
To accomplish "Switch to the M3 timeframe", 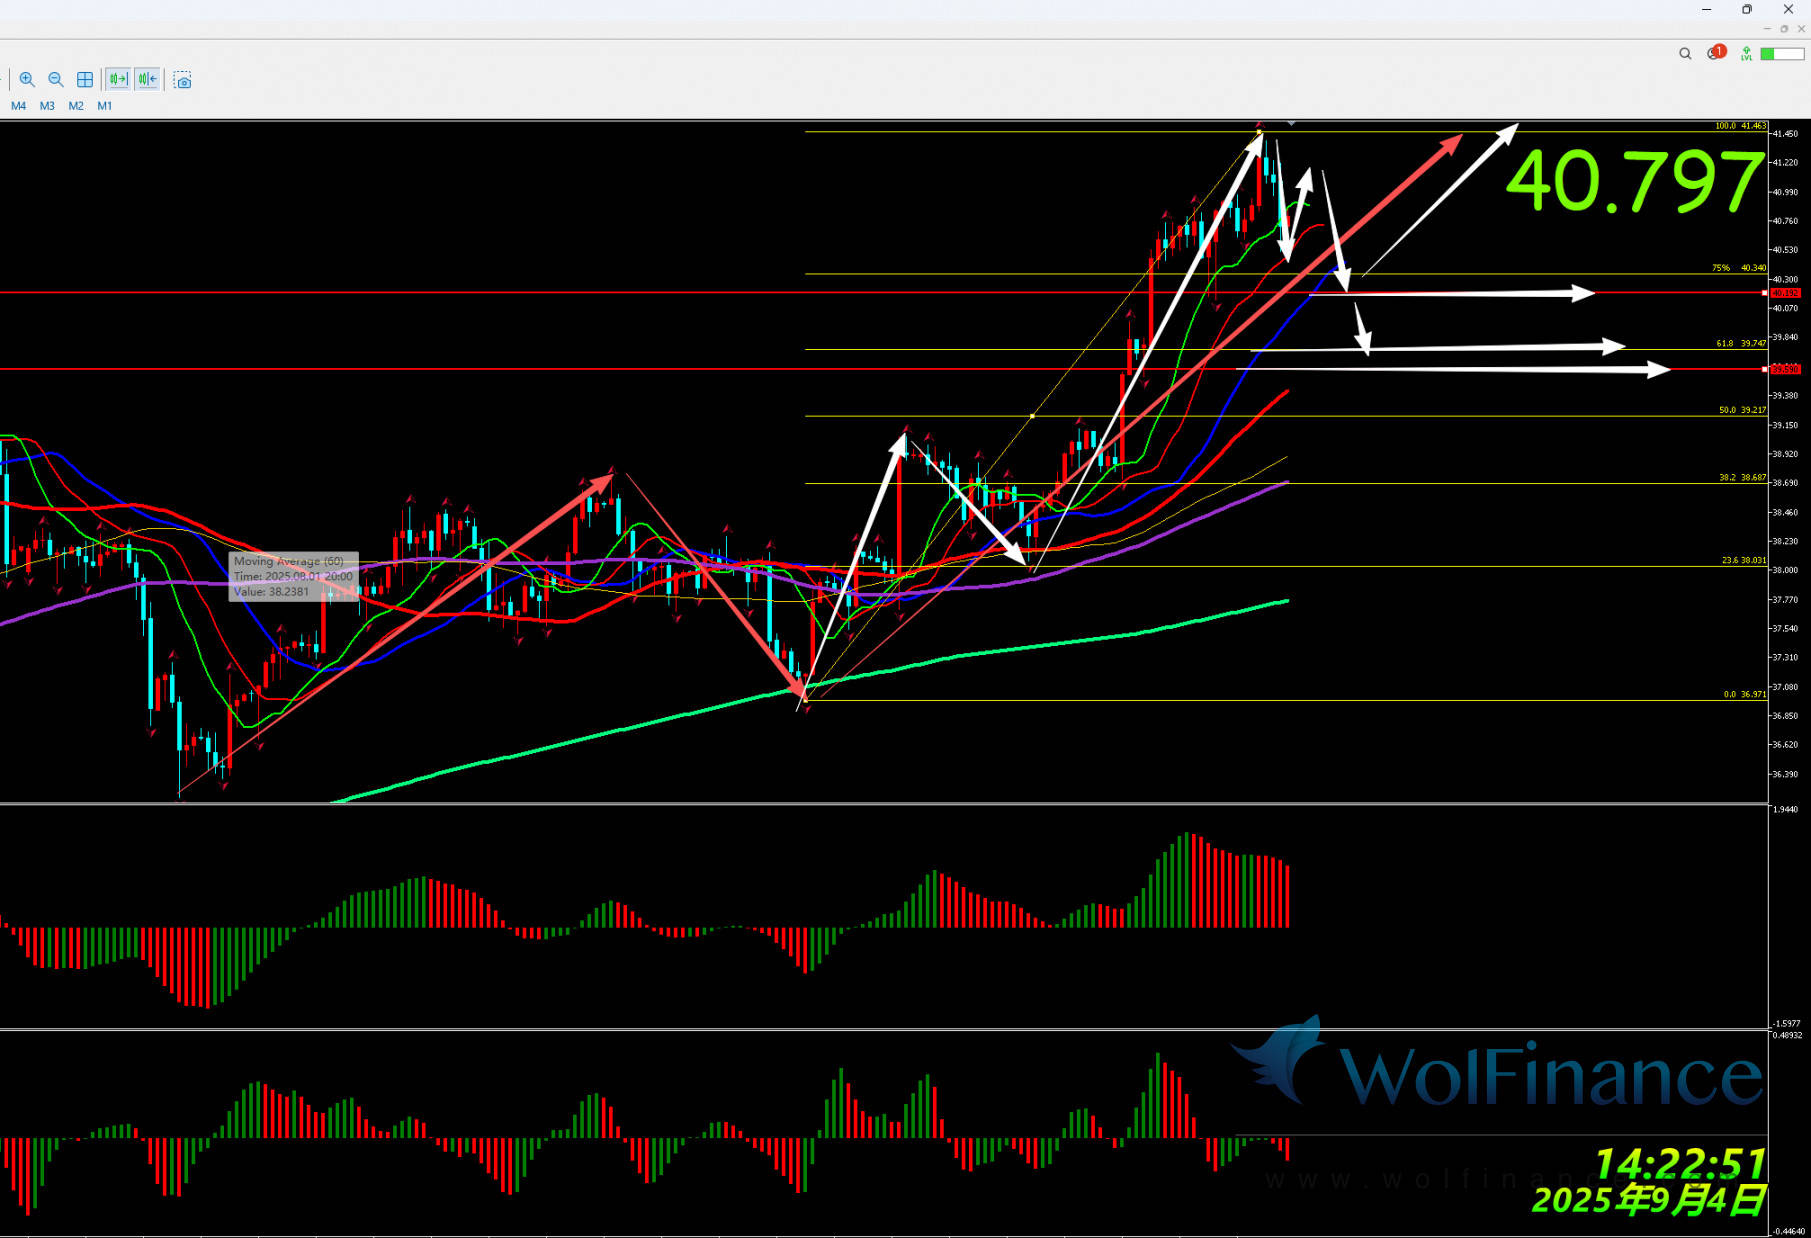I will (x=47, y=106).
